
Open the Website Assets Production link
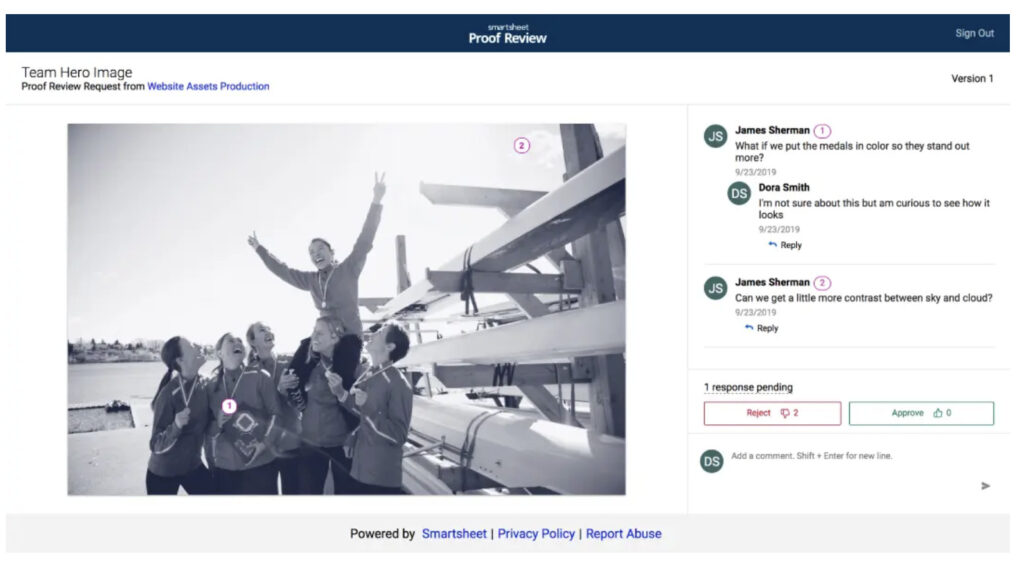pyautogui.click(x=208, y=87)
